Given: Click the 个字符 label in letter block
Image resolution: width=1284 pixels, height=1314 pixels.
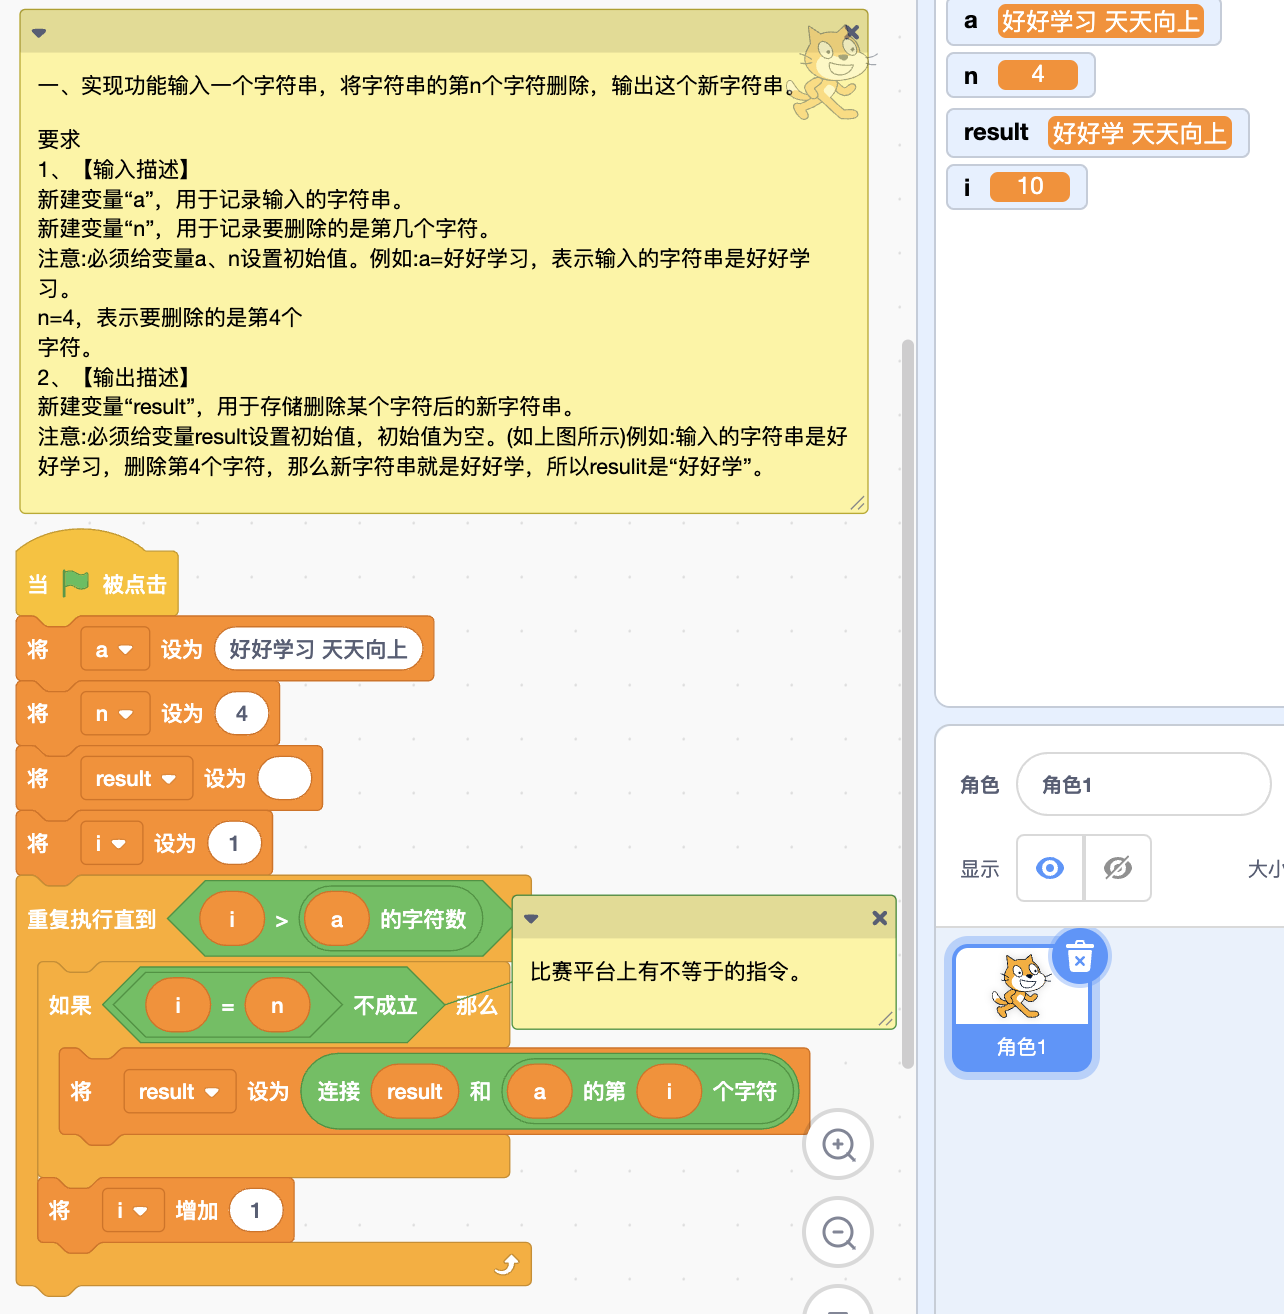Looking at the screenshot, I should tap(744, 1092).
